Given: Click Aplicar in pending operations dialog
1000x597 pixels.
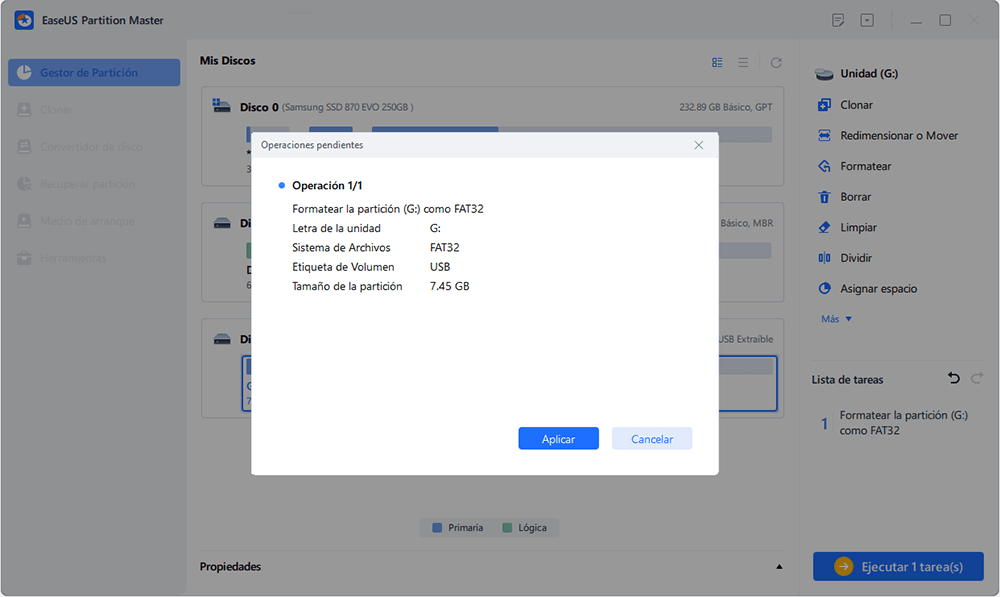Looking at the screenshot, I should pyautogui.click(x=558, y=439).
